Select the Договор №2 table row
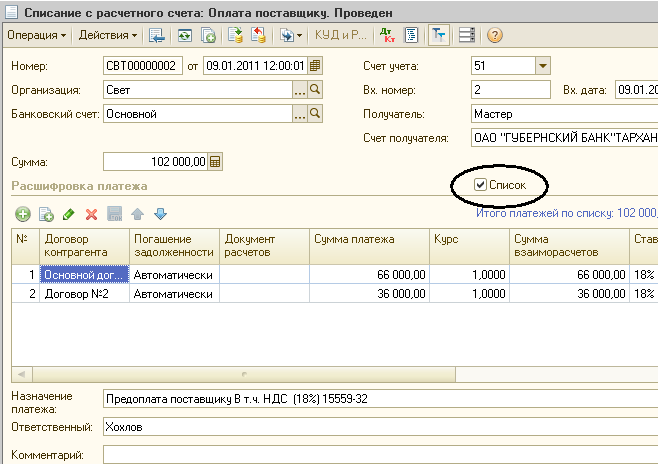The height and width of the screenshot is (464, 658). (334, 294)
